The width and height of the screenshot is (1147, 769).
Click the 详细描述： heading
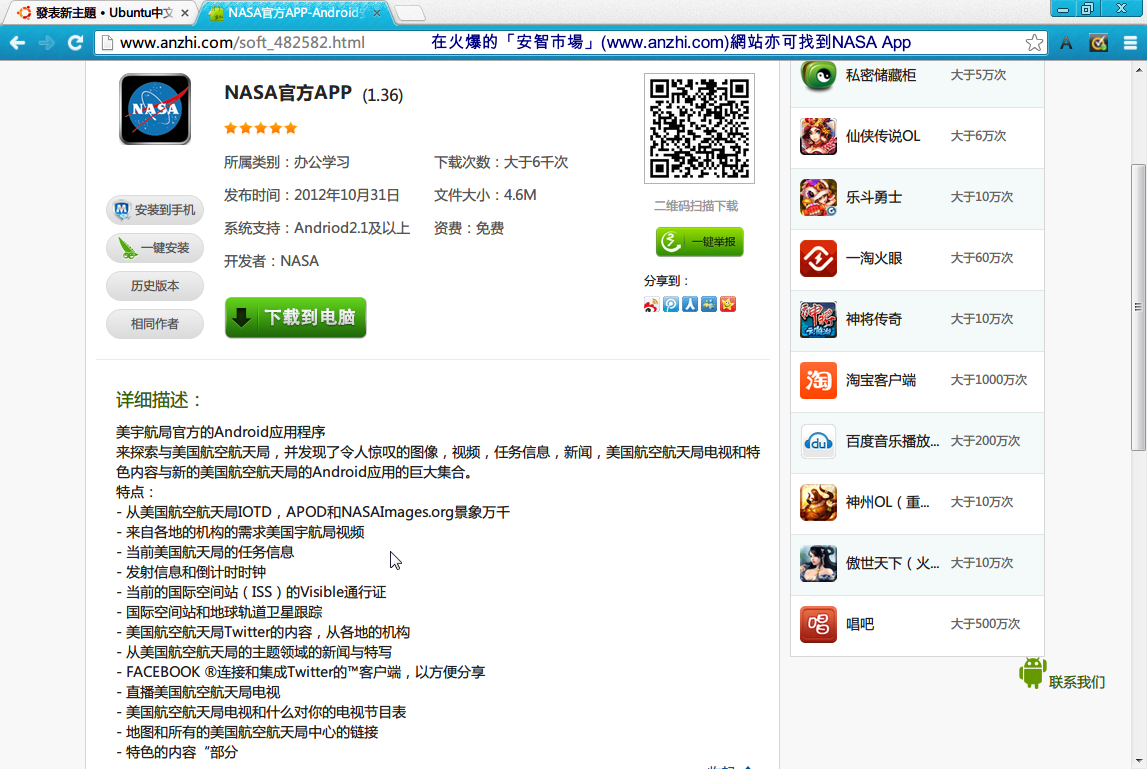(159, 399)
